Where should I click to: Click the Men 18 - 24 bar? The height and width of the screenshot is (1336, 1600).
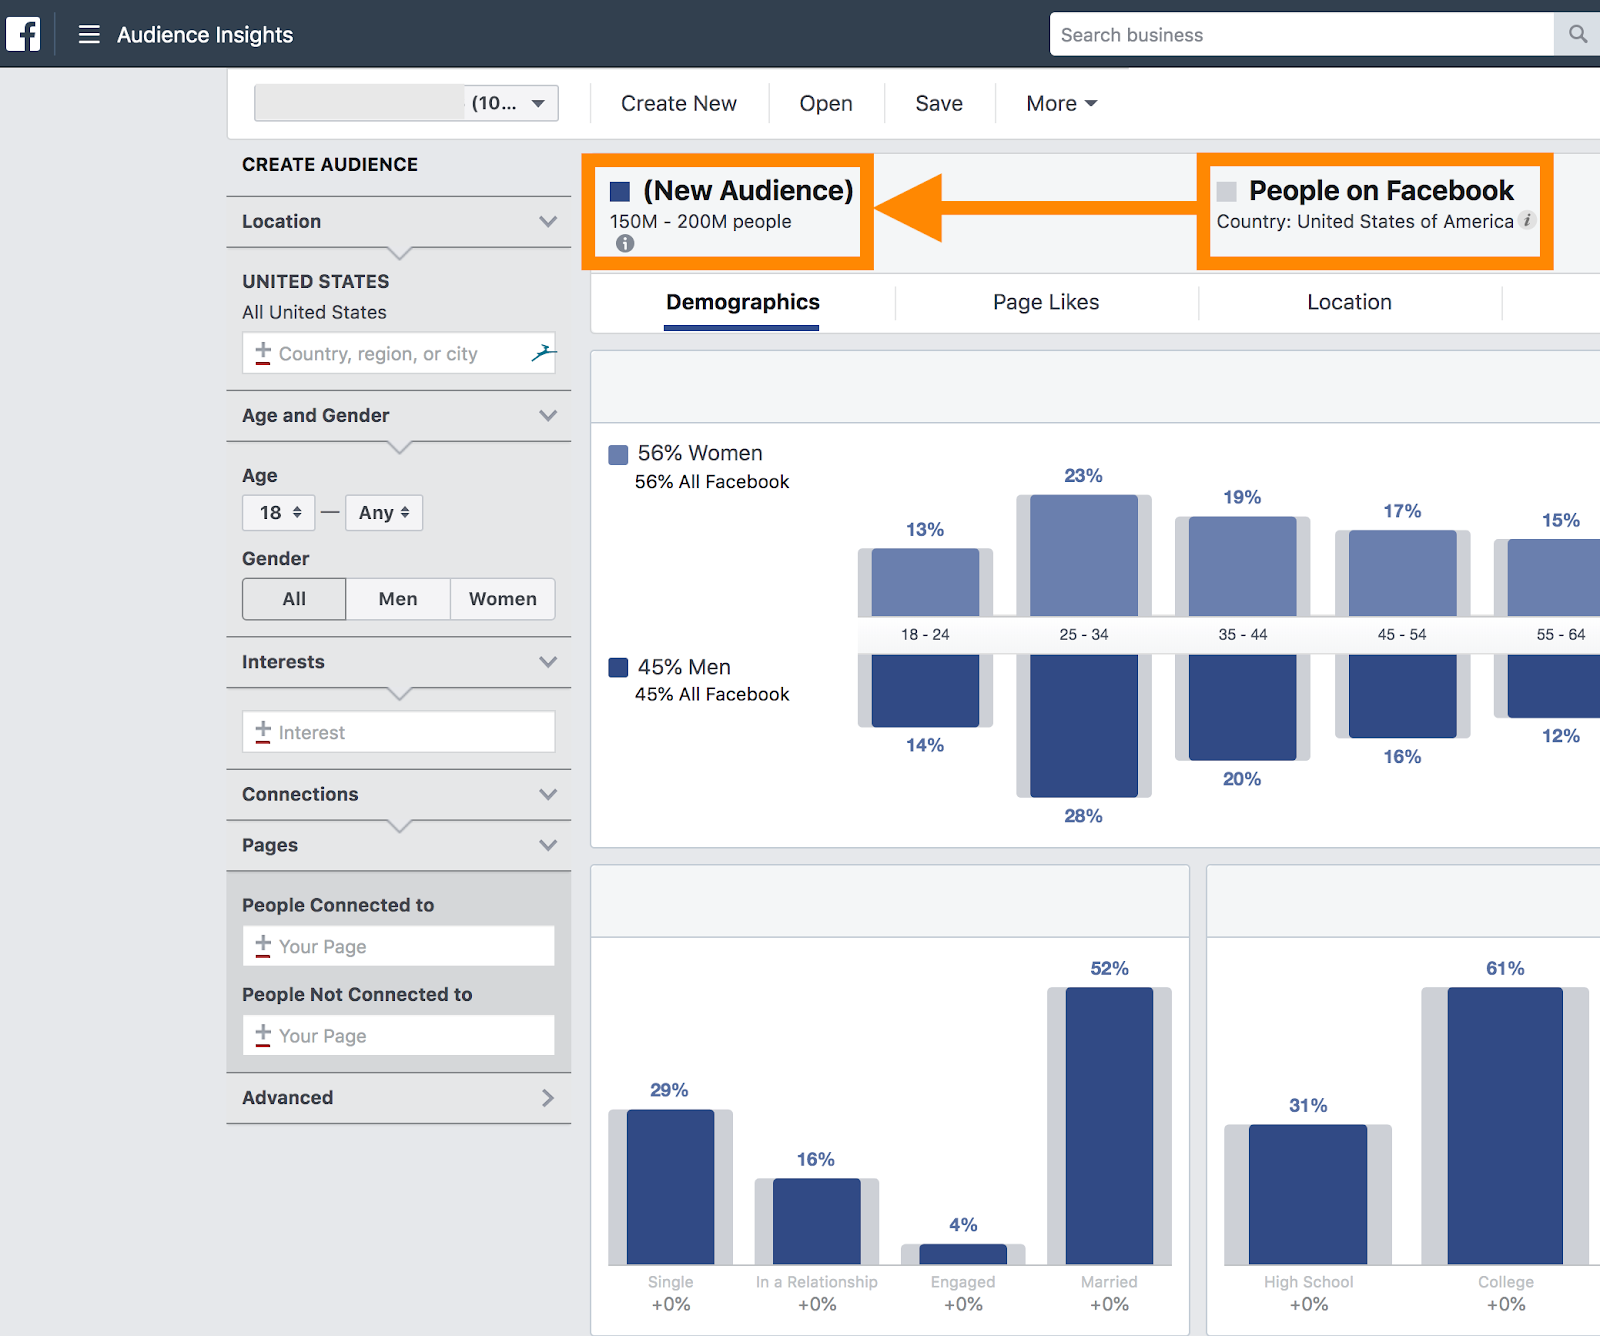pyautogui.click(x=925, y=691)
